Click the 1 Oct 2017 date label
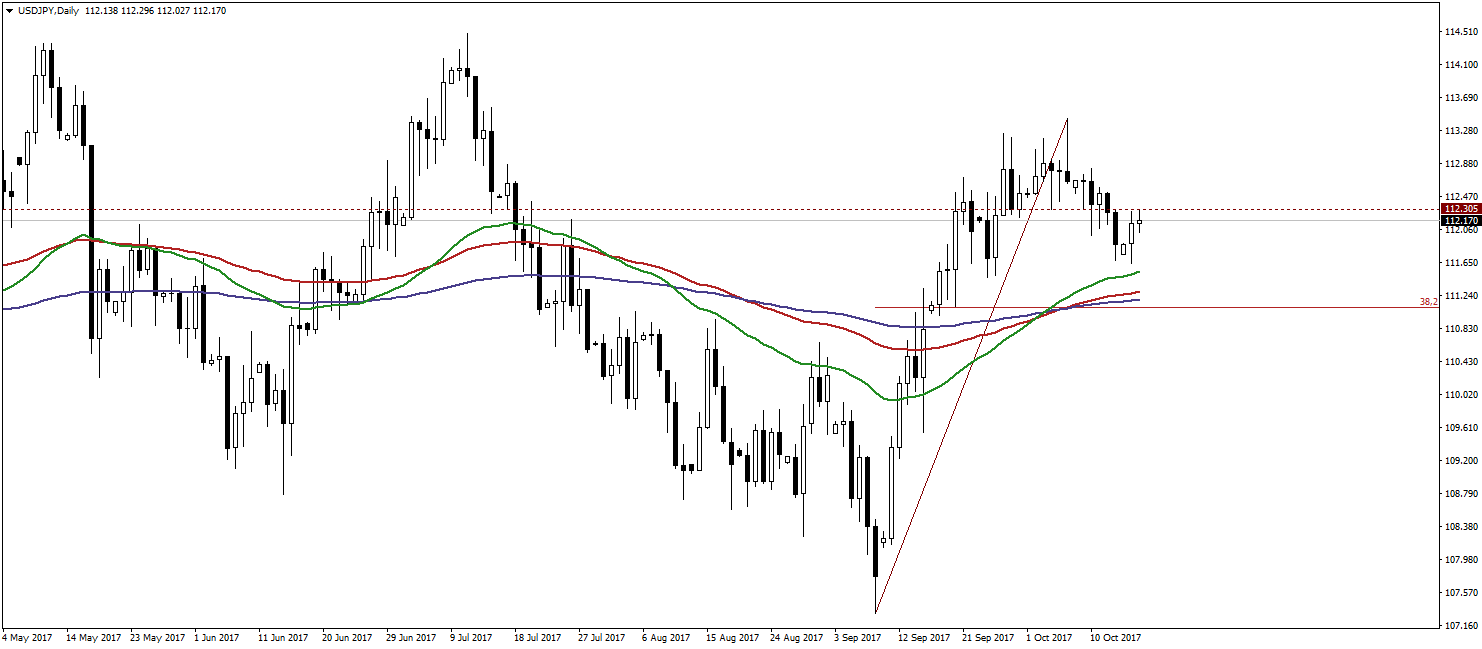 coord(1050,637)
